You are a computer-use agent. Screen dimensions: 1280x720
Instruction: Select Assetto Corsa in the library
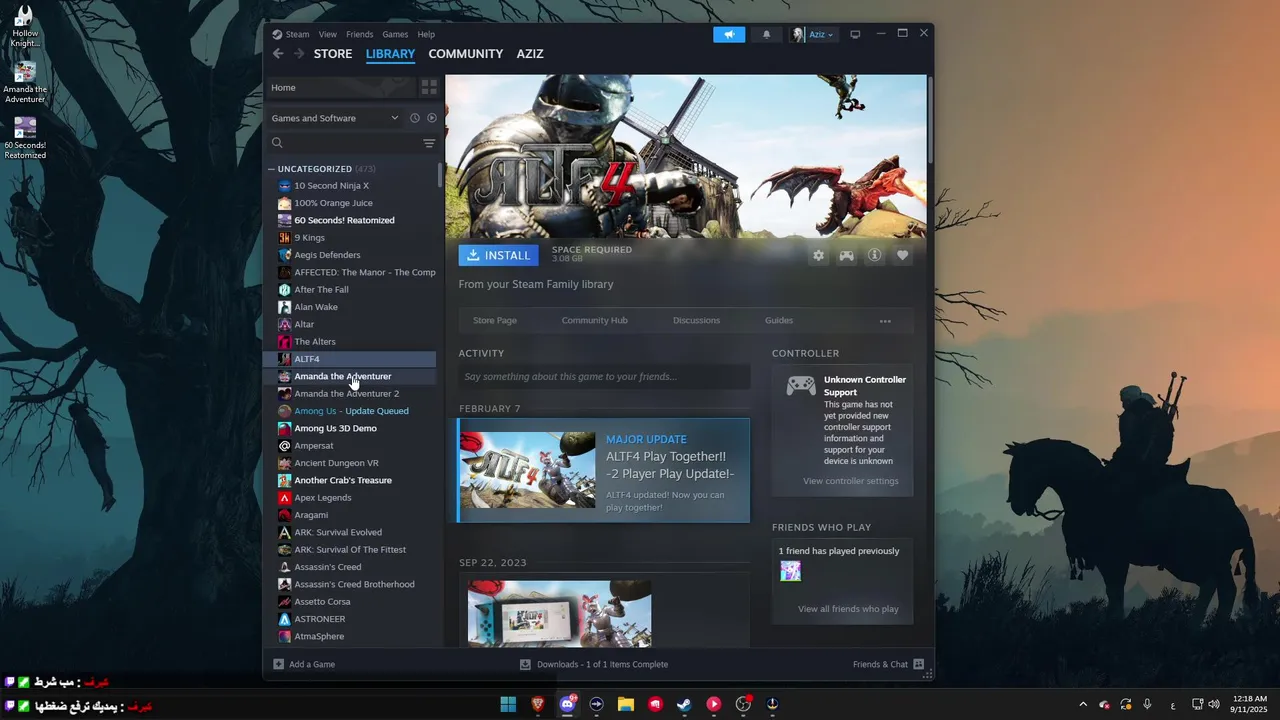click(x=350, y=601)
